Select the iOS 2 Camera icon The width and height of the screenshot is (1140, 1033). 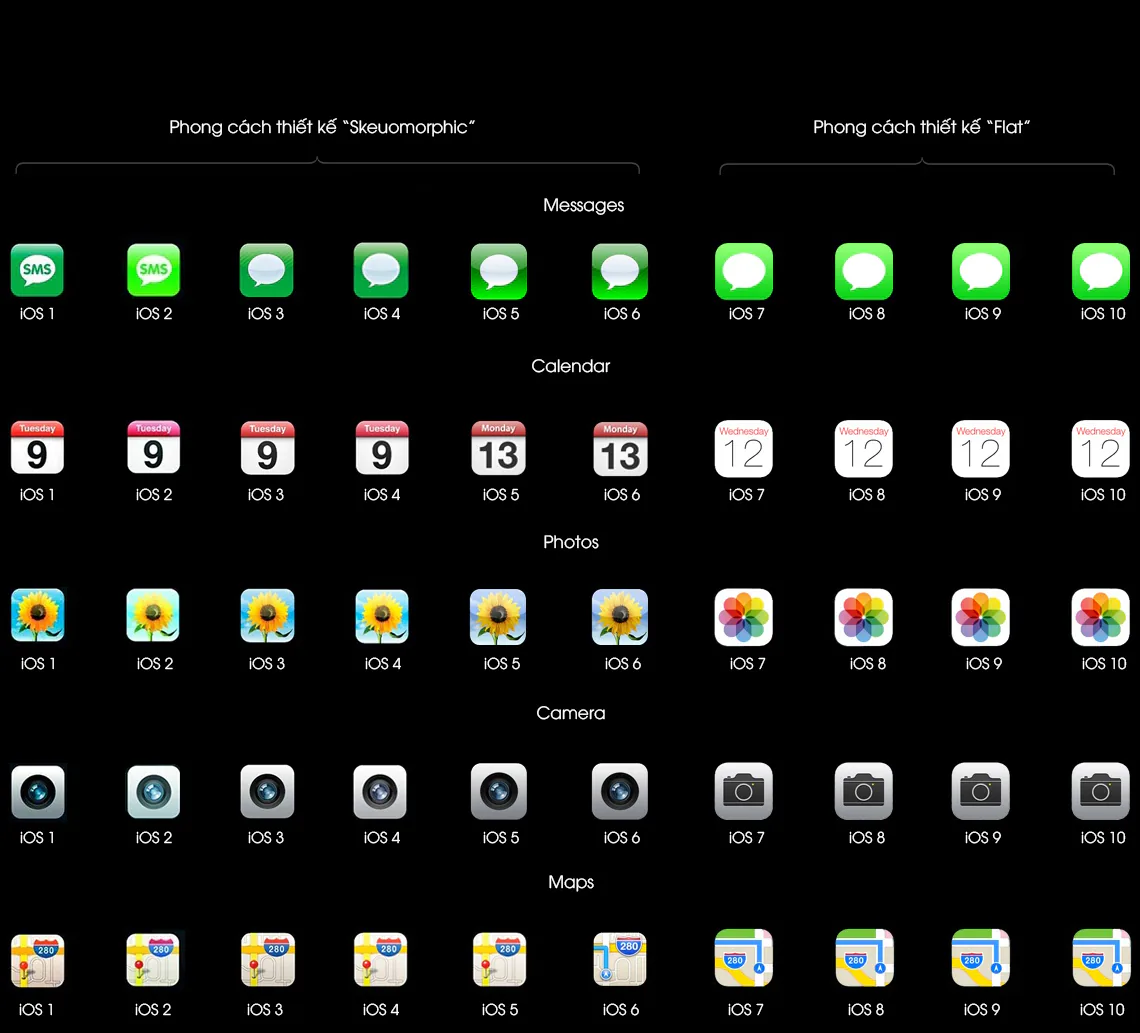click(153, 792)
